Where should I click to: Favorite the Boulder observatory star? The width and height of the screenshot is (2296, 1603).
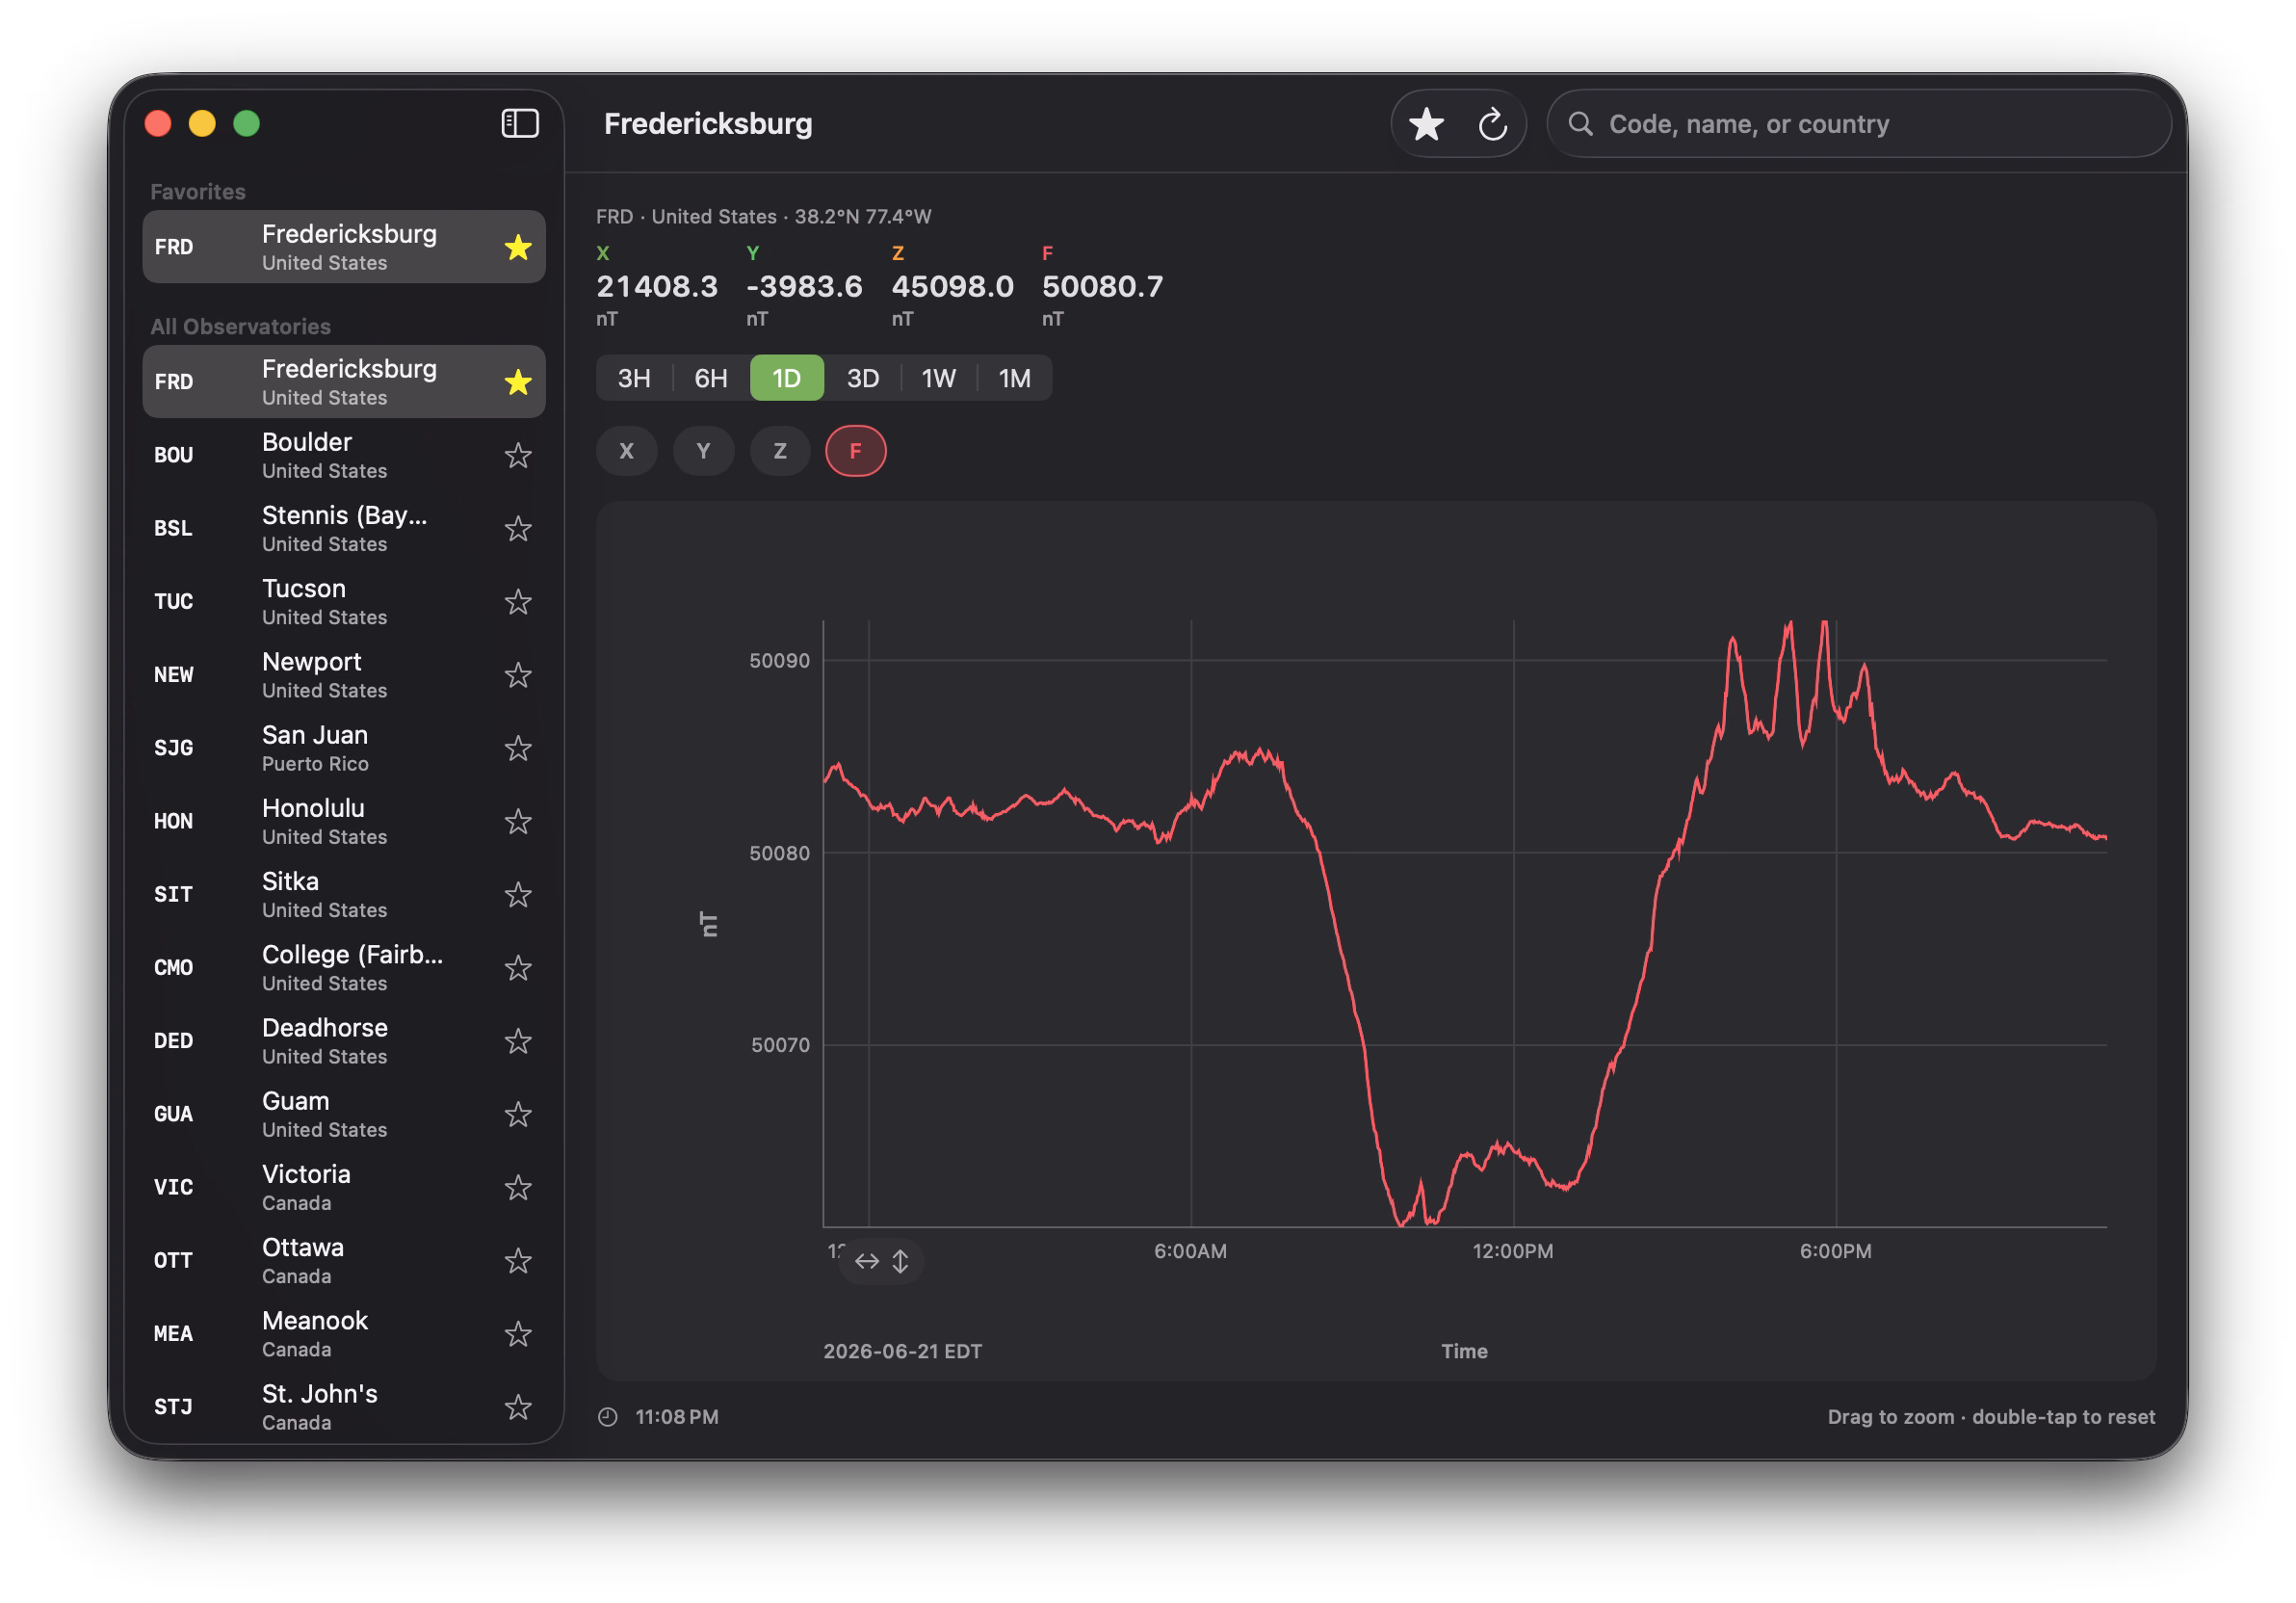pyautogui.click(x=518, y=456)
